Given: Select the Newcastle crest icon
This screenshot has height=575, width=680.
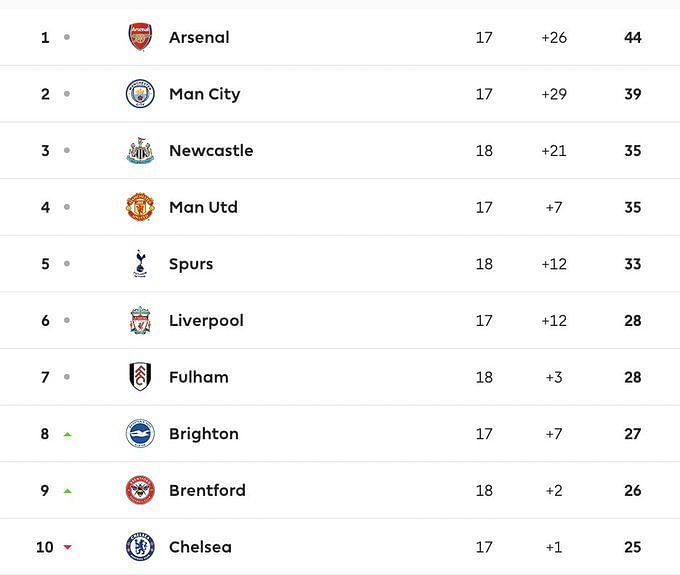Looking at the screenshot, I should (x=140, y=150).
